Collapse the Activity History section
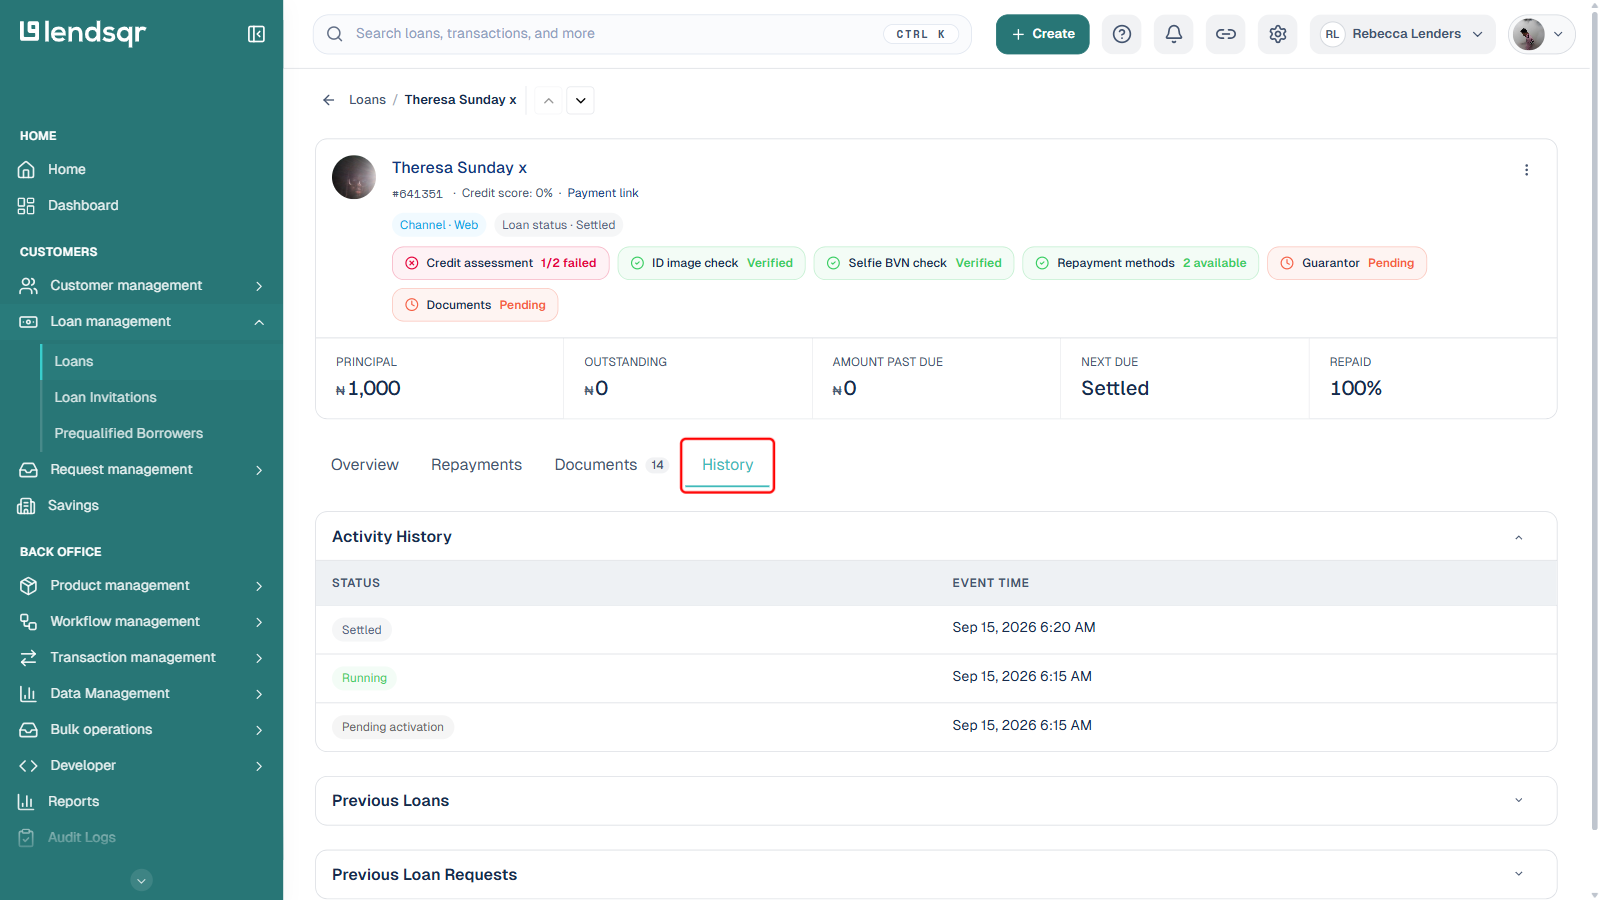This screenshot has width=1600, height=900. coord(1518,537)
